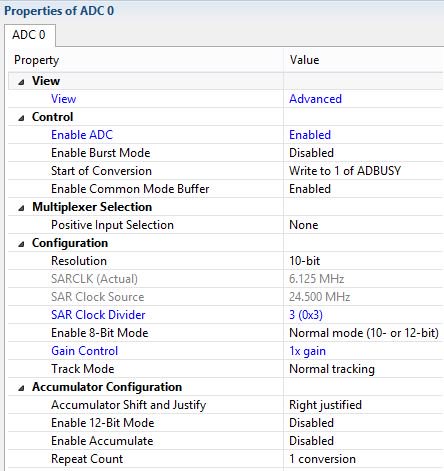This screenshot has width=444, height=471.
Task: Select the Repeat Count property label
Action: click(x=87, y=459)
